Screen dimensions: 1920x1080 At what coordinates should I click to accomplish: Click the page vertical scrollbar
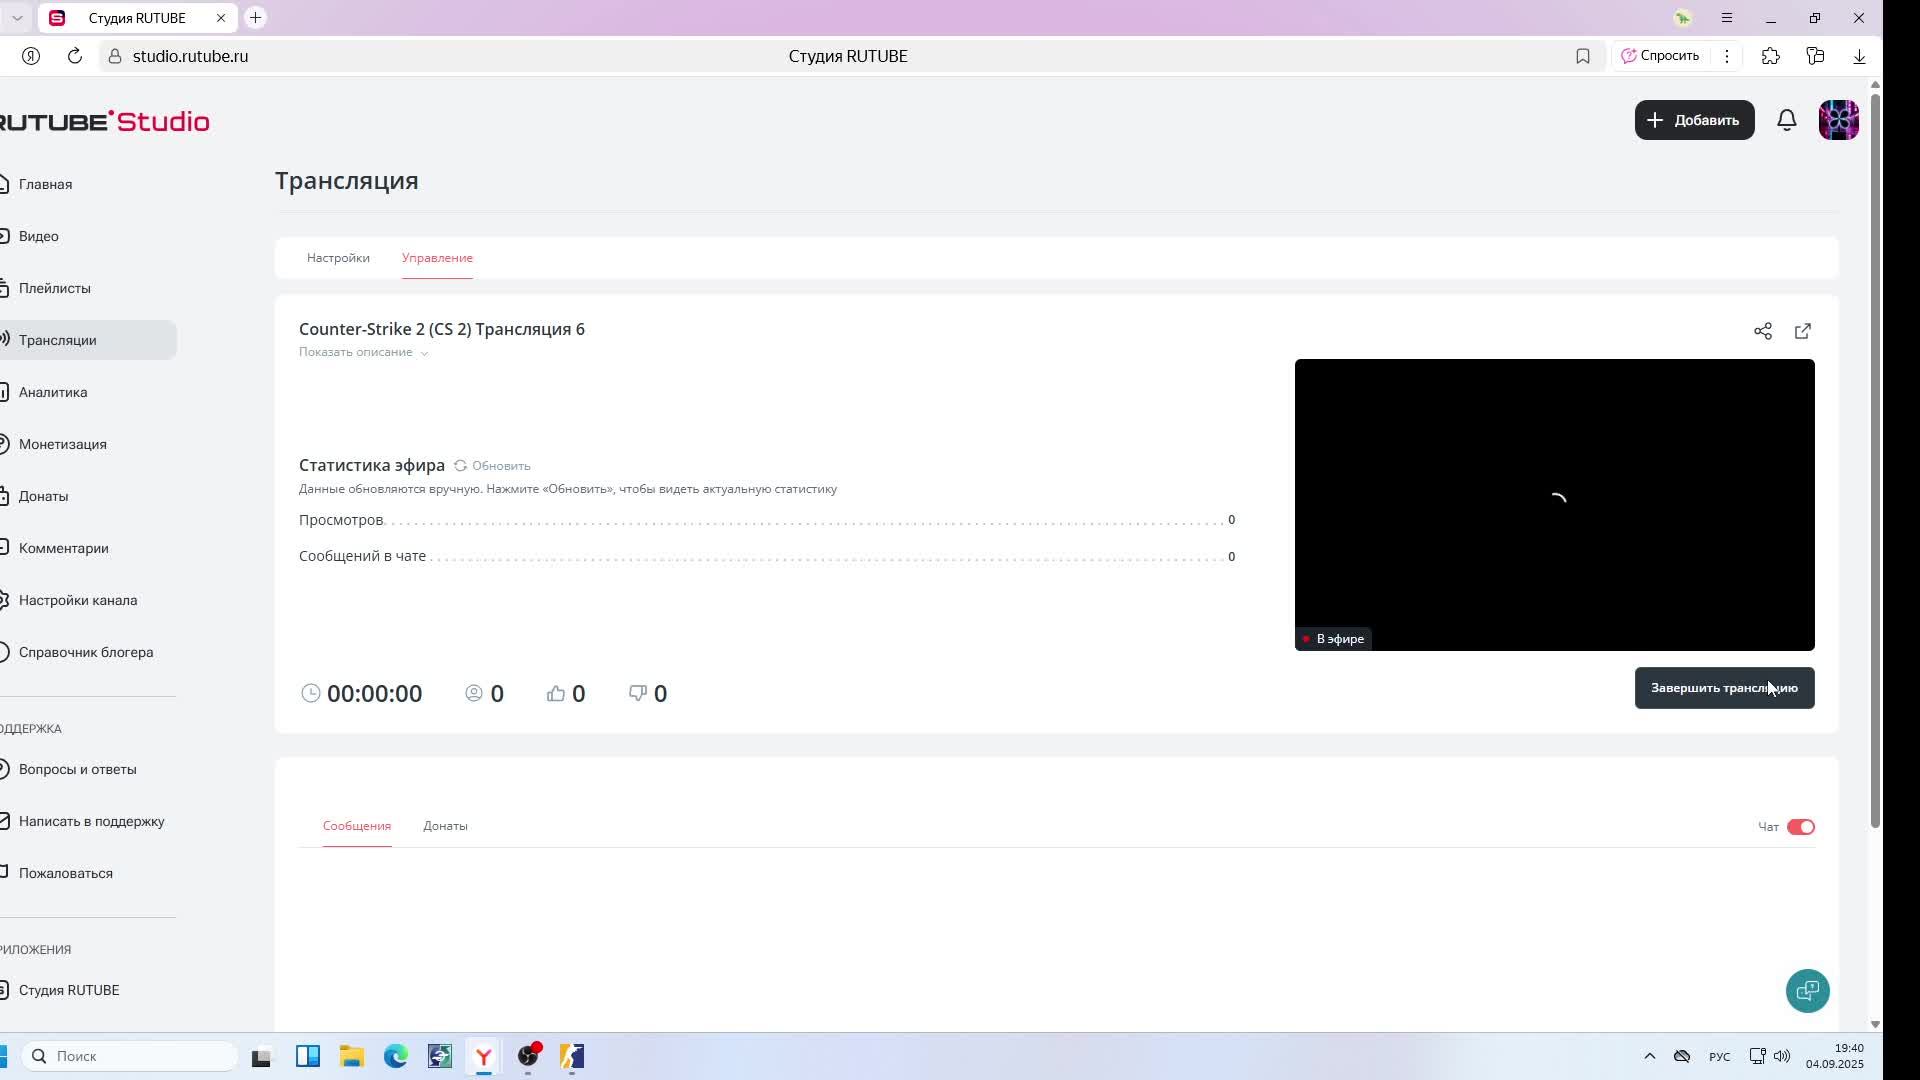[1875, 460]
